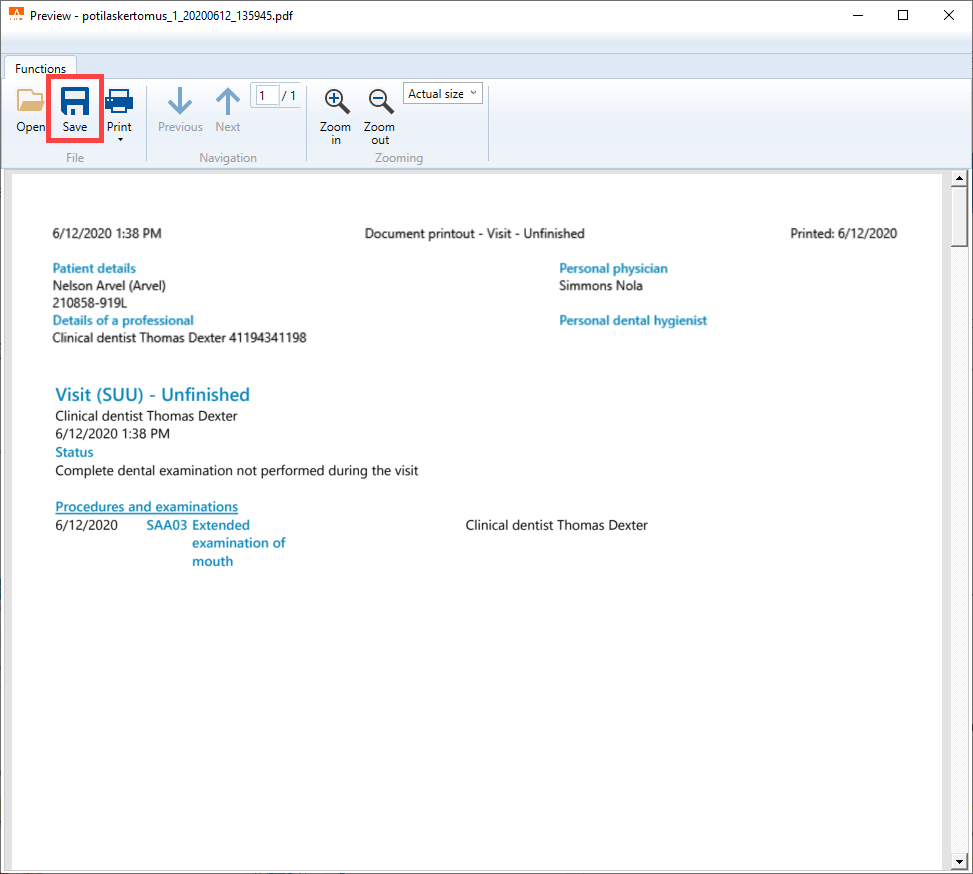The width and height of the screenshot is (973, 874).
Task: Expand the Print dropdown arrow
Action: pyautogui.click(x=120, y=140)
